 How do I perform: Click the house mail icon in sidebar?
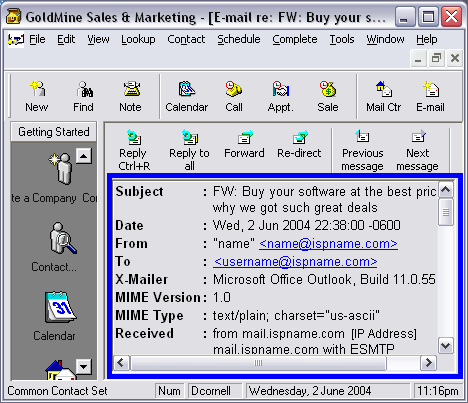point(60,370)
